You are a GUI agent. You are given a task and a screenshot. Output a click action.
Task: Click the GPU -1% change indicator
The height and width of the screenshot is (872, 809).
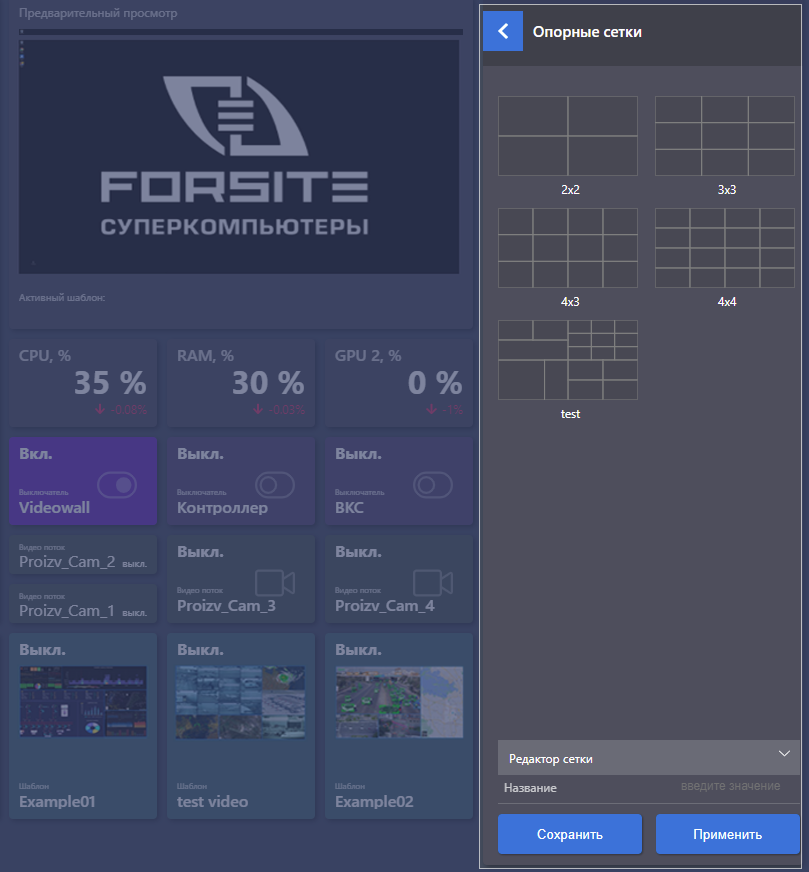click(445, 410)
